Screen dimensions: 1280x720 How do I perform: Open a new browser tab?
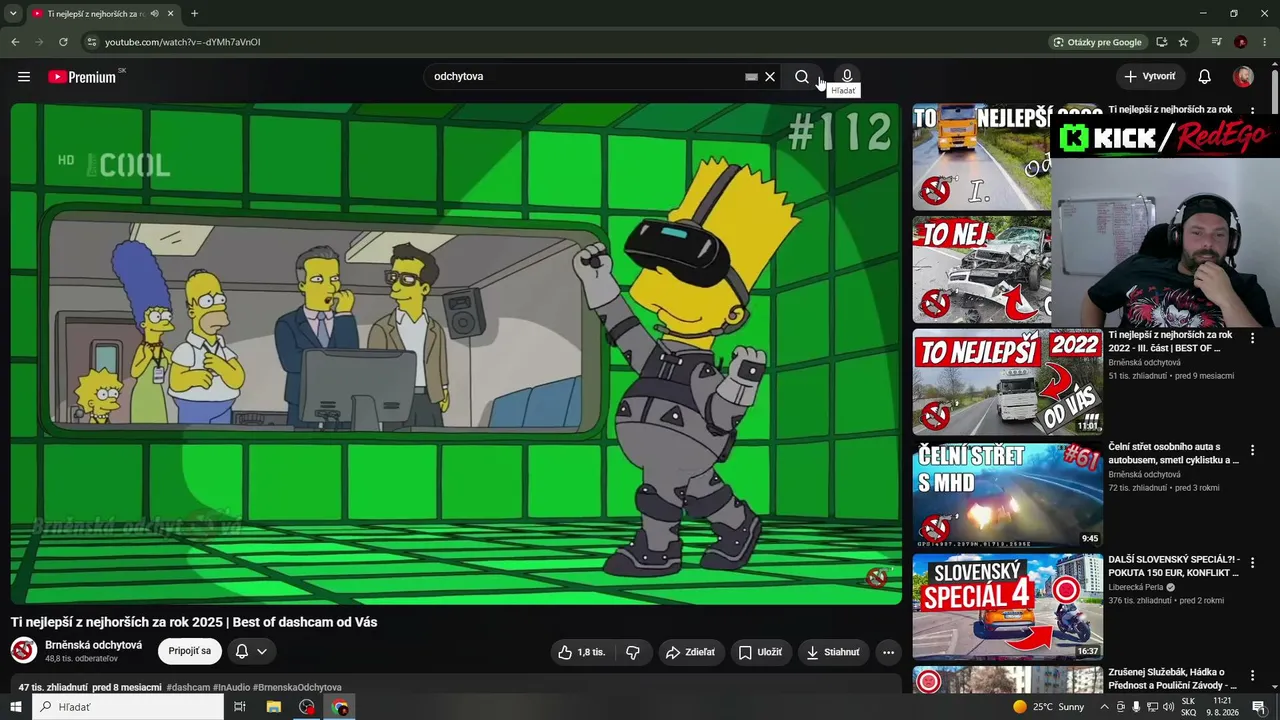(194, 14)
